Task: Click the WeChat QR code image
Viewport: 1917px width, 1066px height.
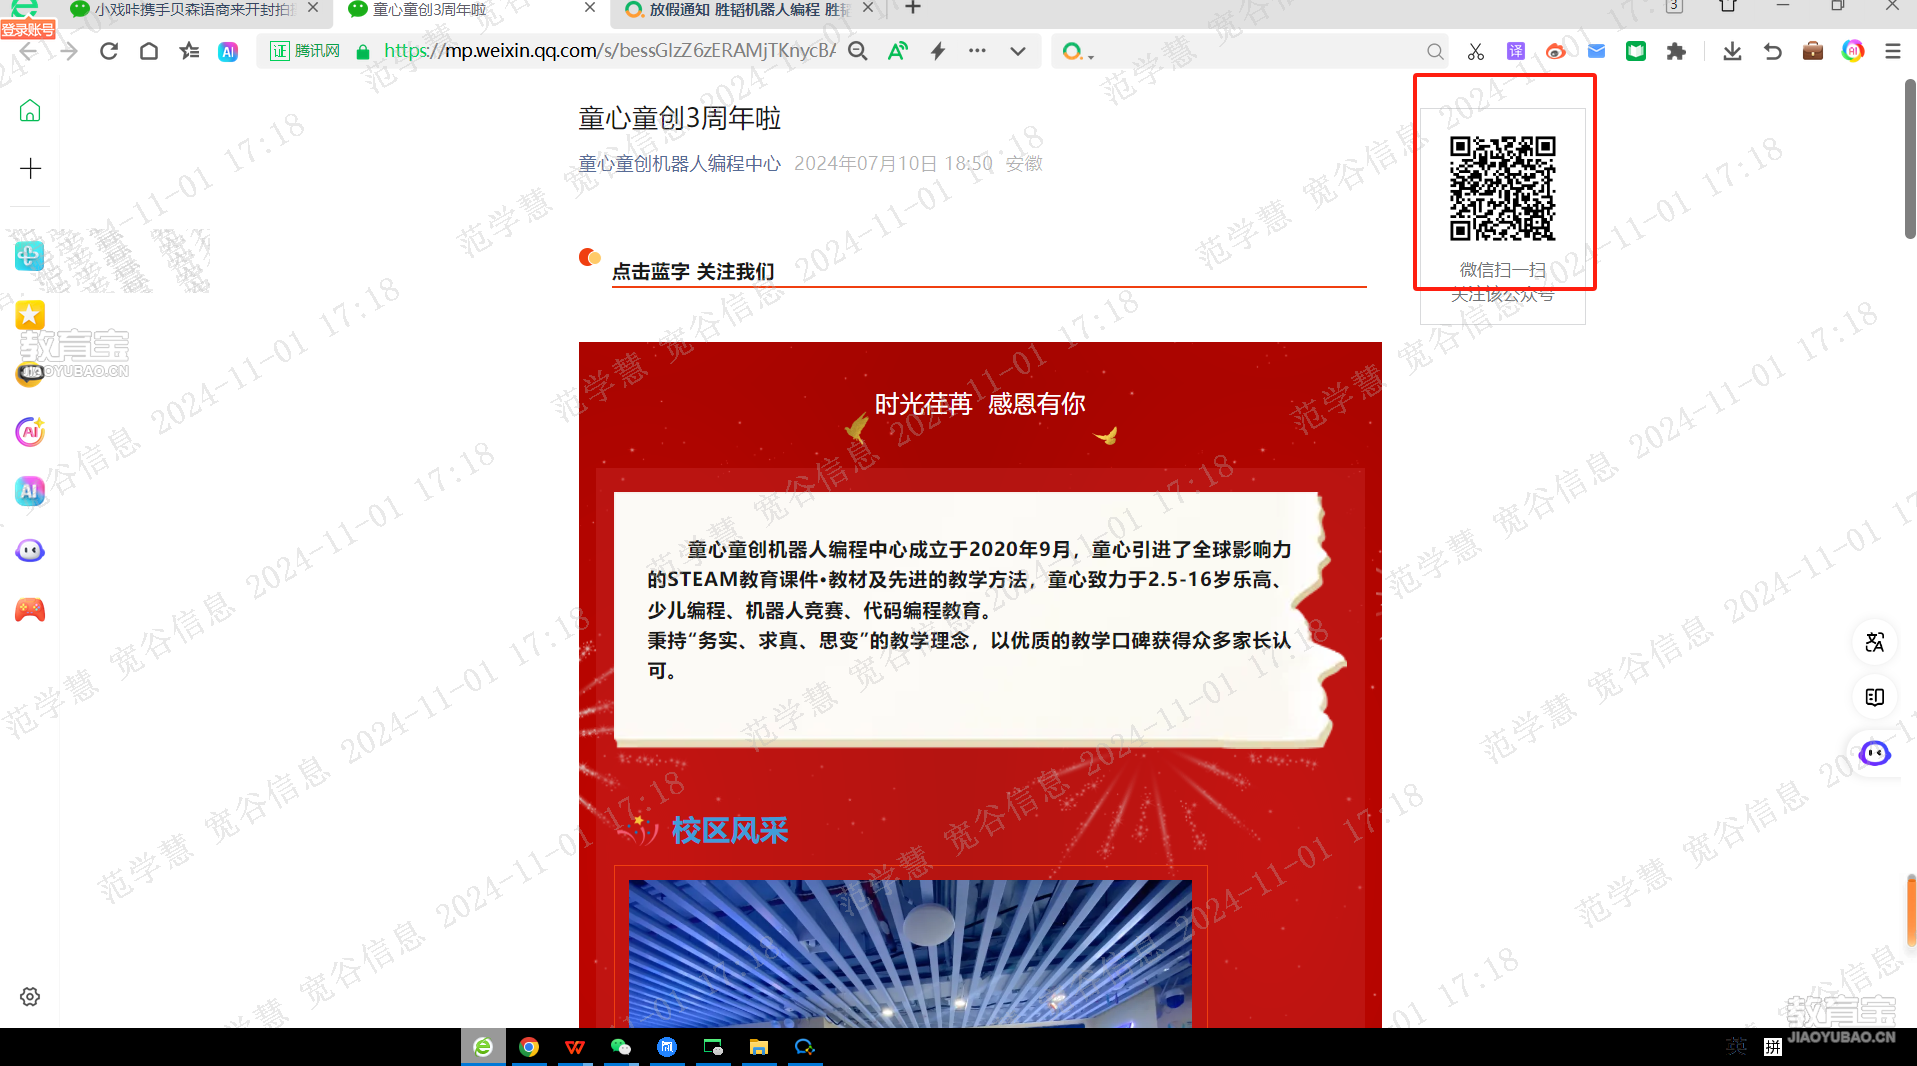Action: [1502, 188]
